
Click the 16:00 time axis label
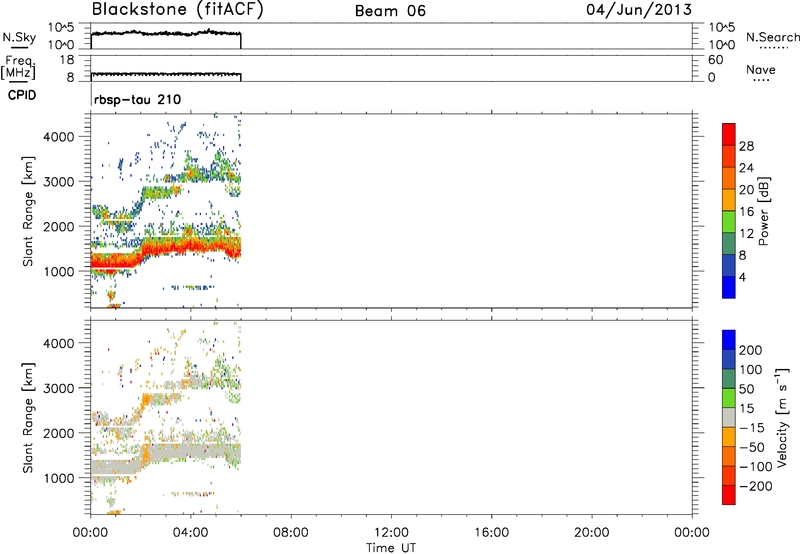491,533
